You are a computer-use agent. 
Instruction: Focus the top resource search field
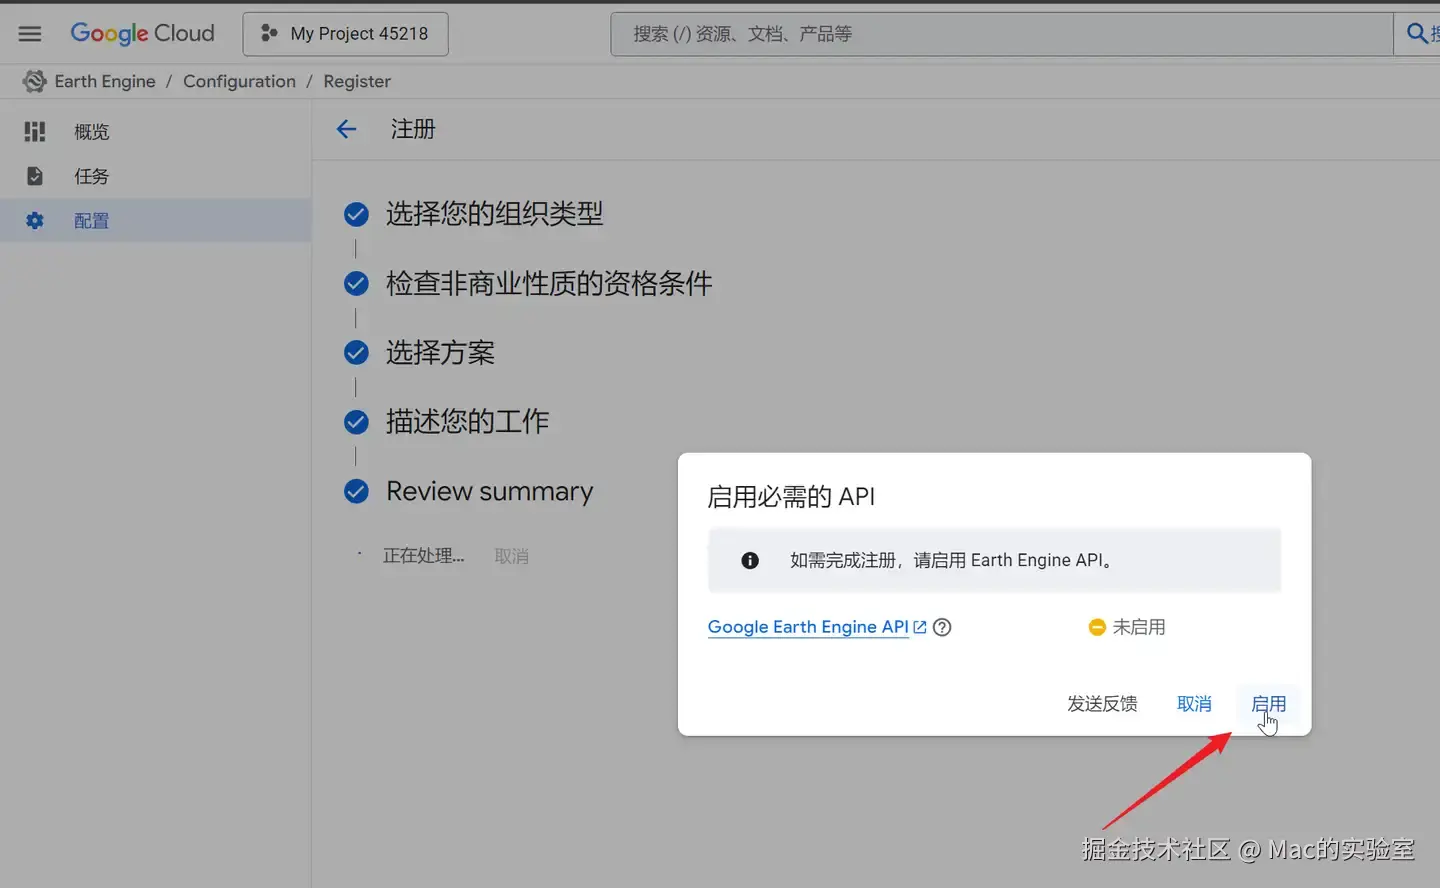tap(1001, 34)
